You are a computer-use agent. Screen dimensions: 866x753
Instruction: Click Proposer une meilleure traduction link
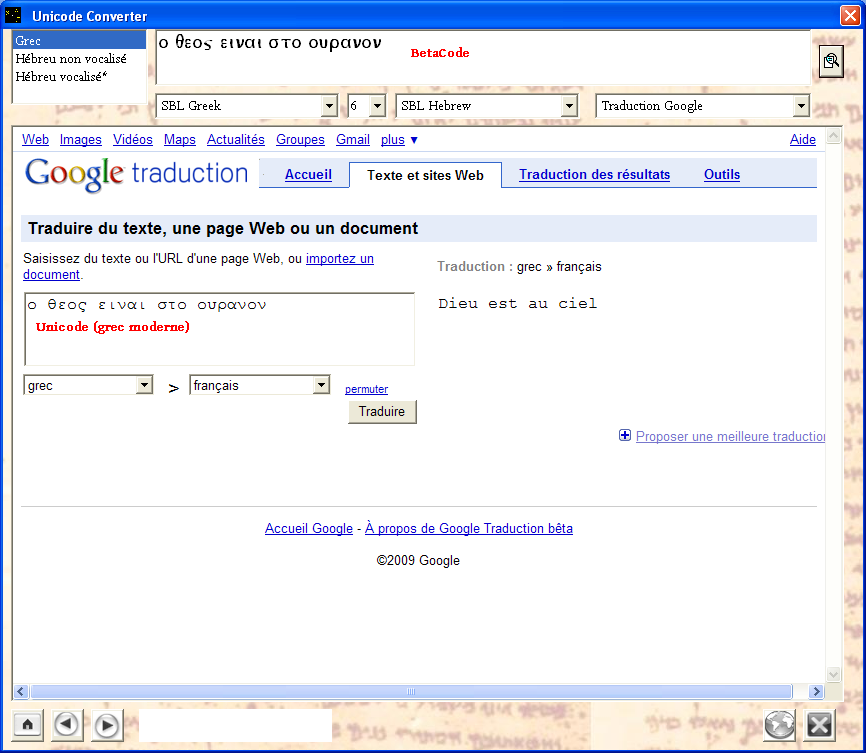click(730, 436)
